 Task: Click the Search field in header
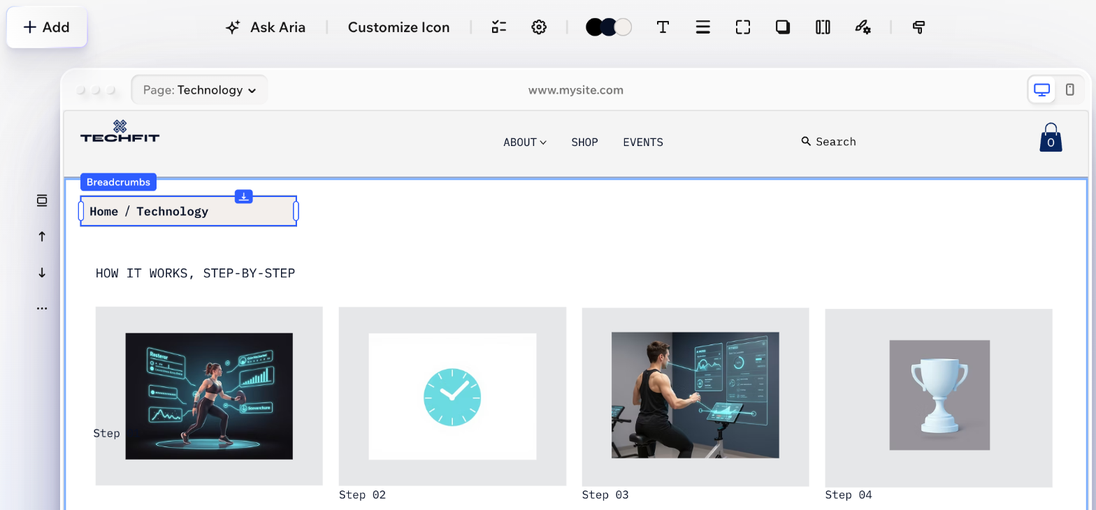pyautogui.click(x=828, y=142)
